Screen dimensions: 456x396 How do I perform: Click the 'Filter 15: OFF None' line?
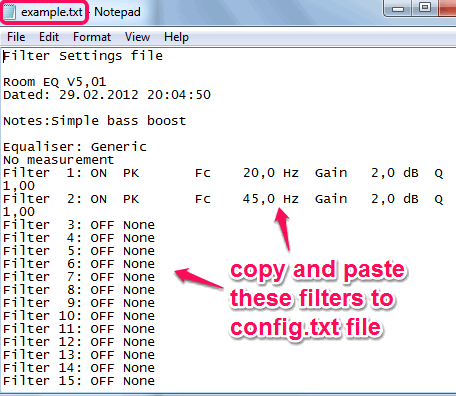pos(79,381)
